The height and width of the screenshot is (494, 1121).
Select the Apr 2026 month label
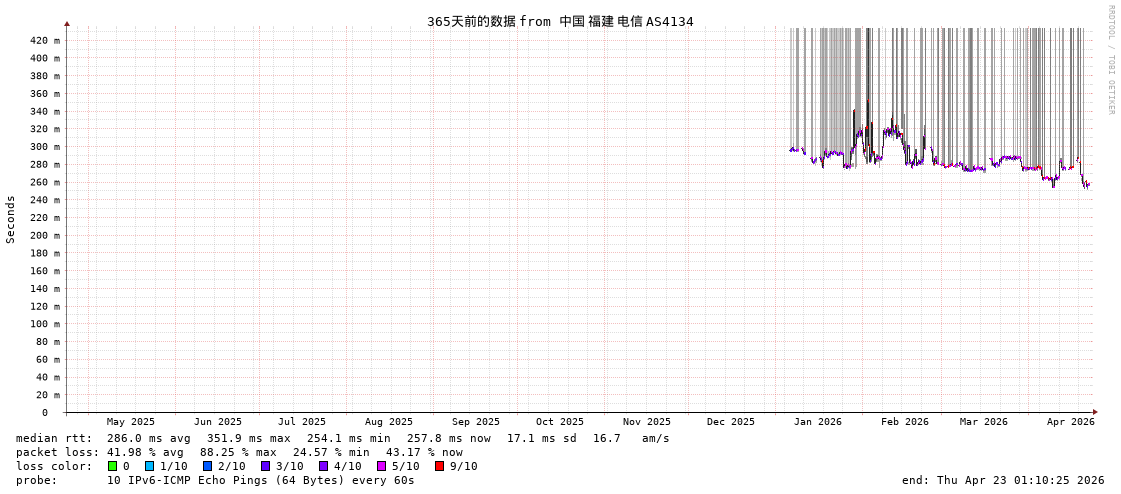[x=1070, y=422]
